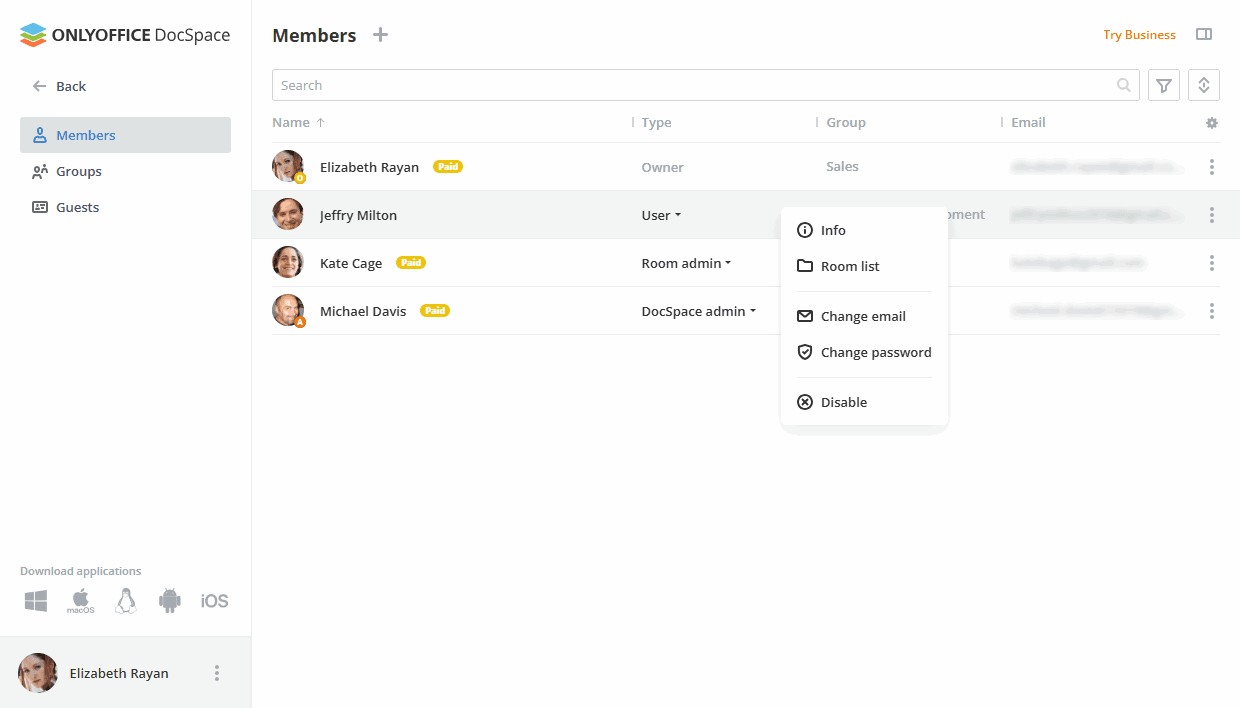
Task: Click the Android download application icon
Action: click(169, 600)
